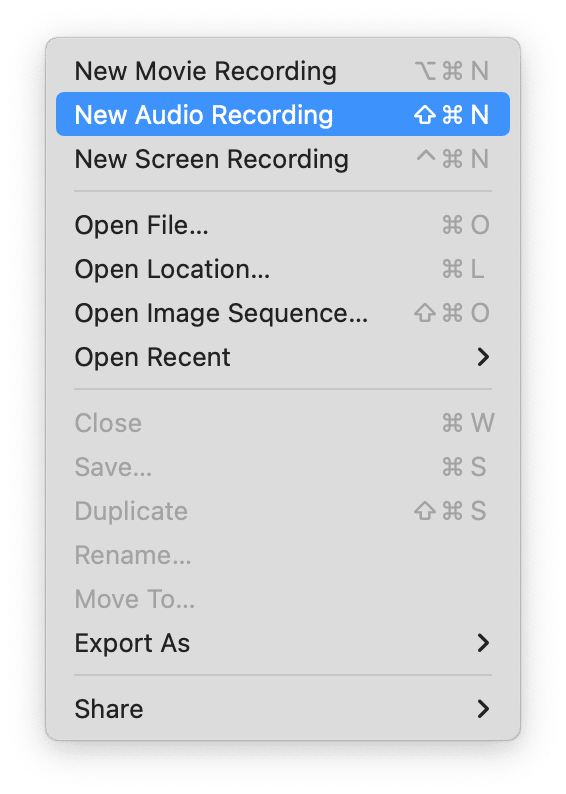This screenshot has width=566, height=794.
Task: Choose Open Location... menu entry
Action: [x=282, y=269]
